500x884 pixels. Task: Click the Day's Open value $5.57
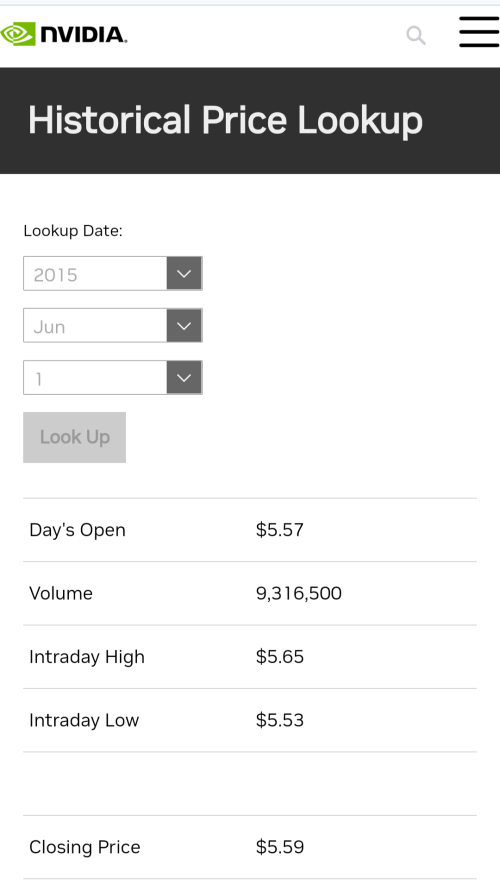point(280,529)
